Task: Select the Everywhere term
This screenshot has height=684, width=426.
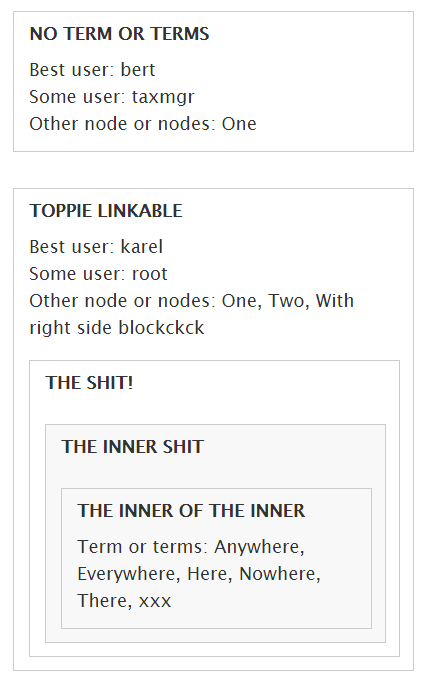Action: tap(126, 574)
